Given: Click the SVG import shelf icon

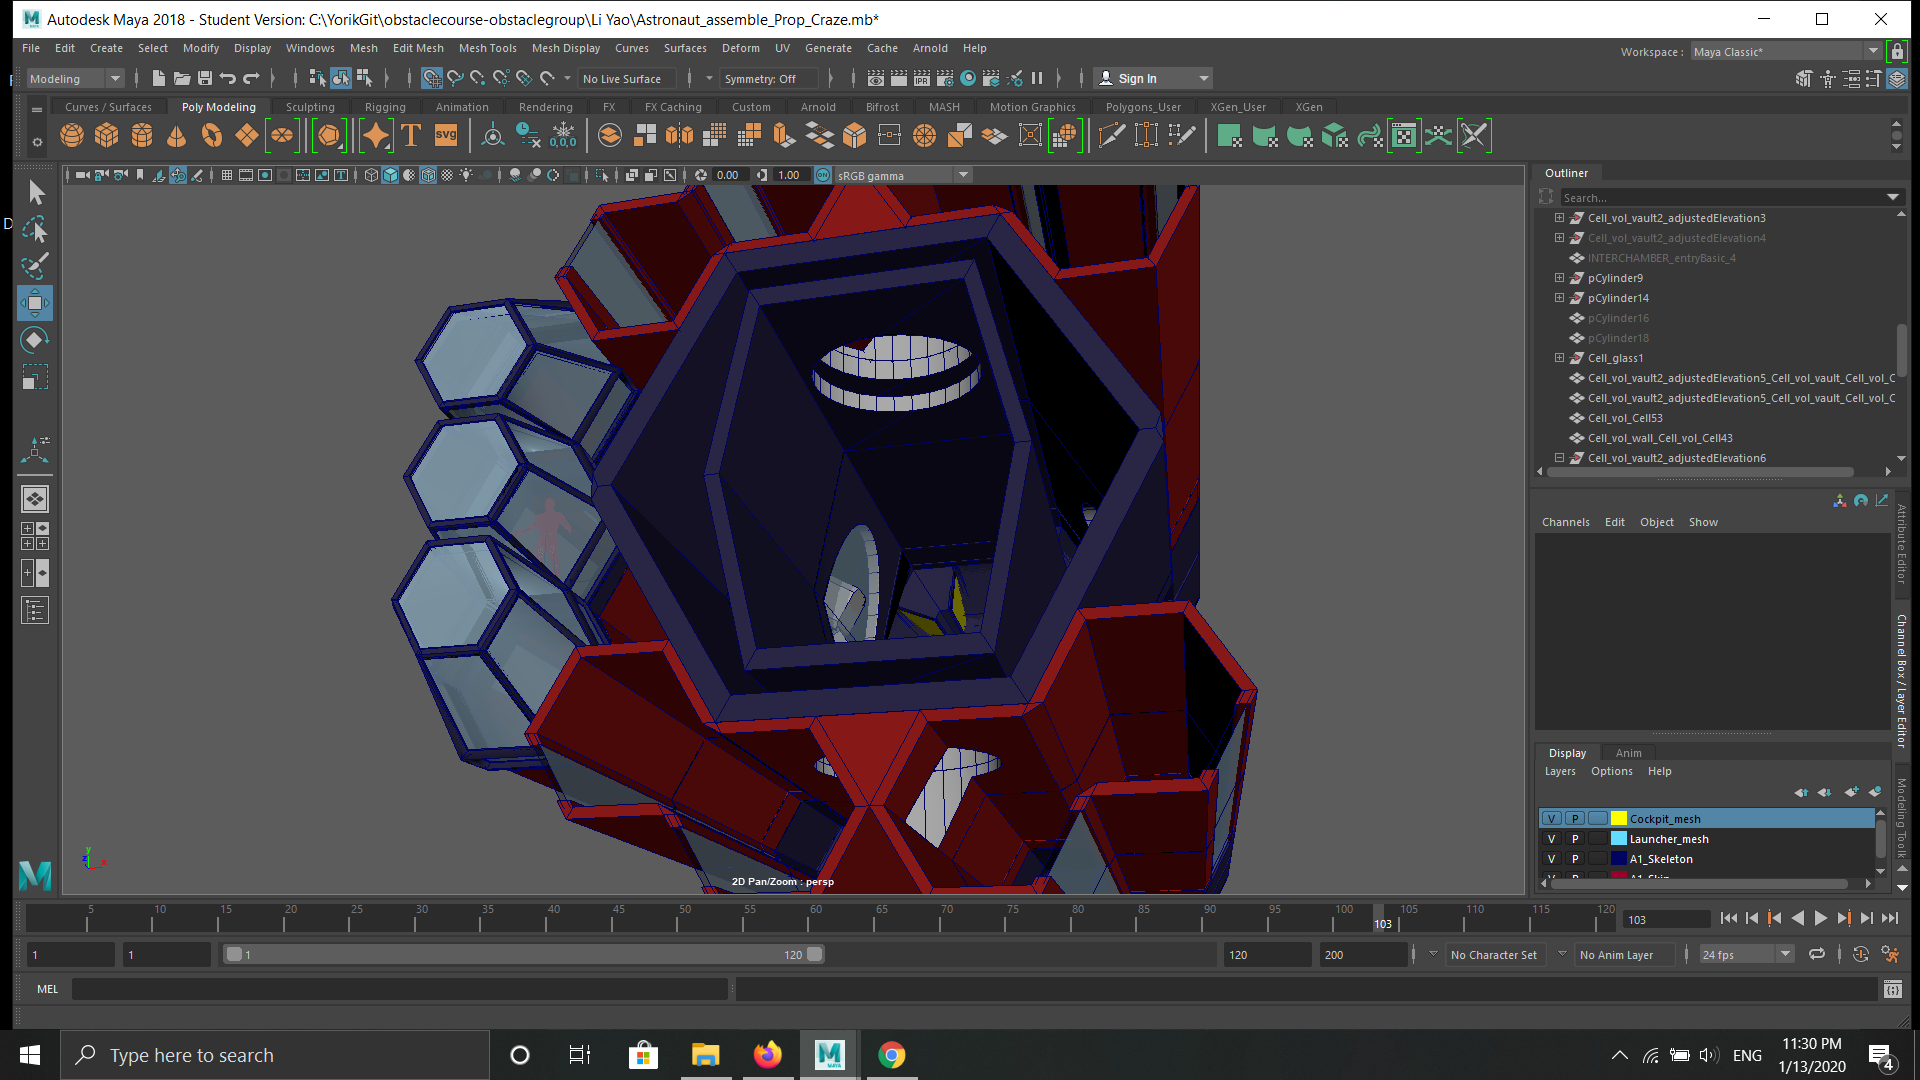Looking at the screenshot, I should [446, 135].
